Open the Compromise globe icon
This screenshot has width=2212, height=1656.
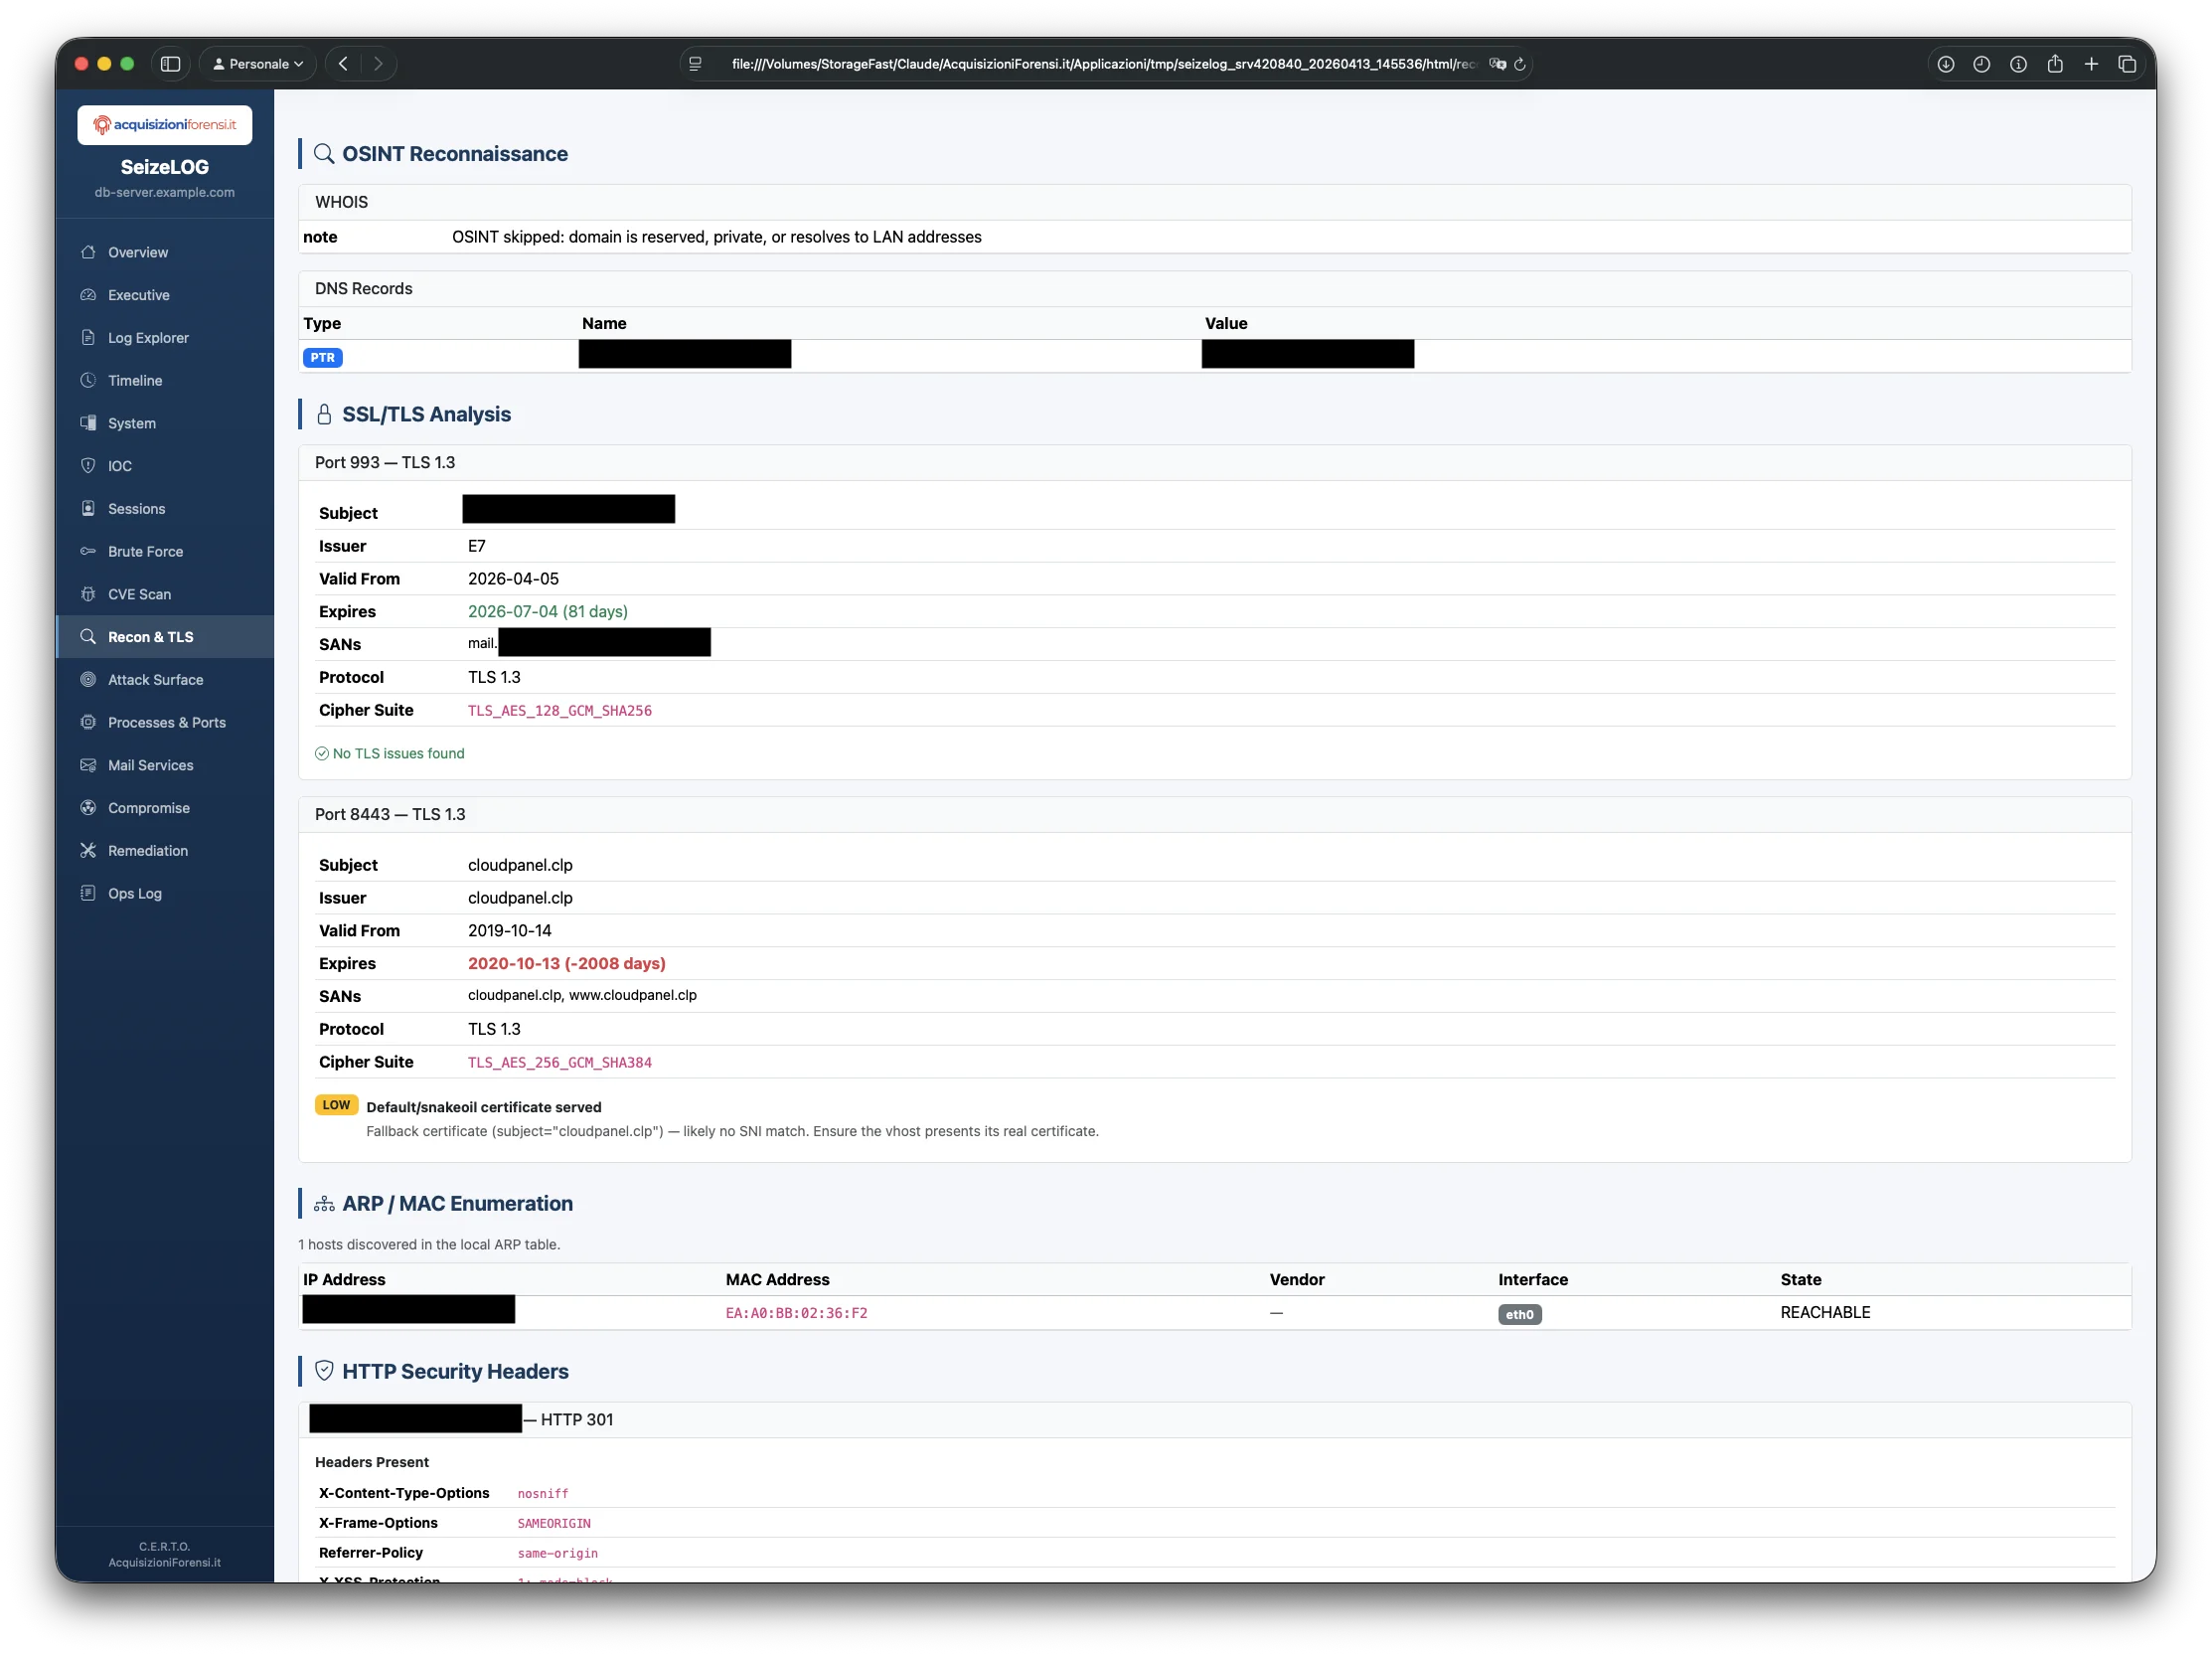tap(88, 807)
